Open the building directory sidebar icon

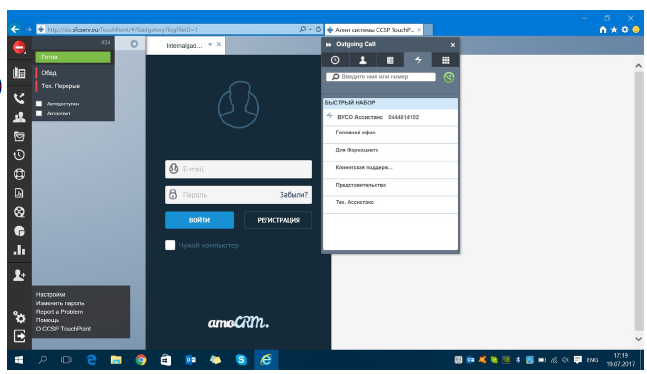point(19,73)
